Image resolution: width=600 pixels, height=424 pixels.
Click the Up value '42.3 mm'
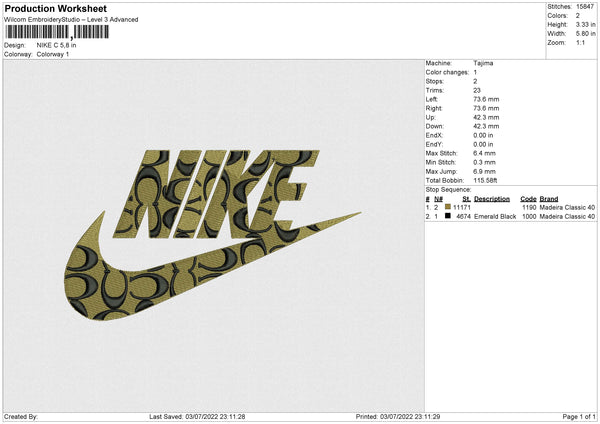[x=486, y=117]
